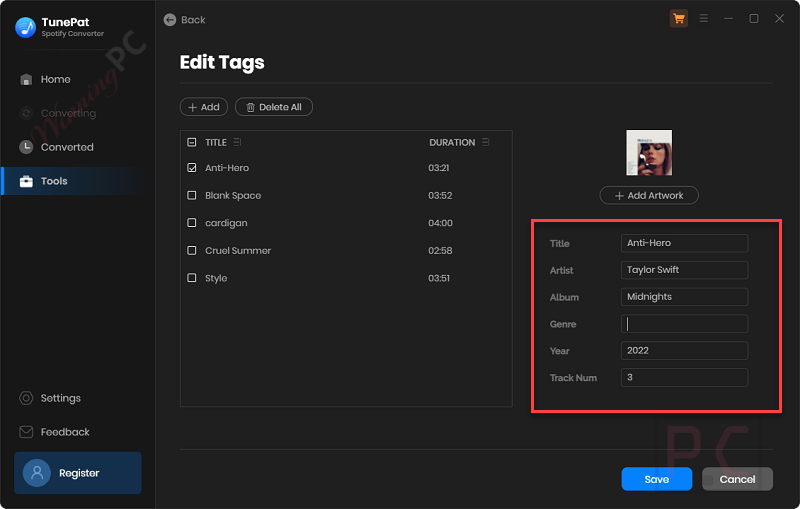This screenshot has width=800, height=509.
Task: Click the 04:00 duration value
Action: pos(440,223)
